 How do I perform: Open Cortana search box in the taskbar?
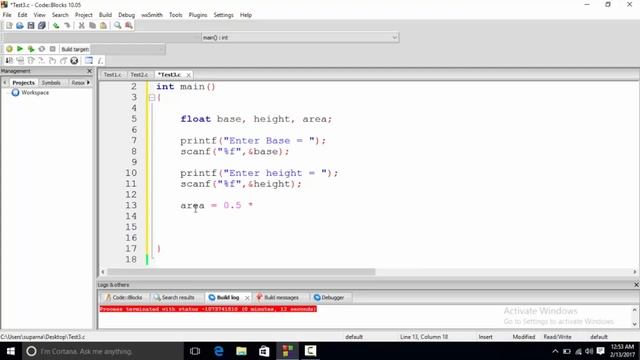pyautogui.click(x=102, y=351)
